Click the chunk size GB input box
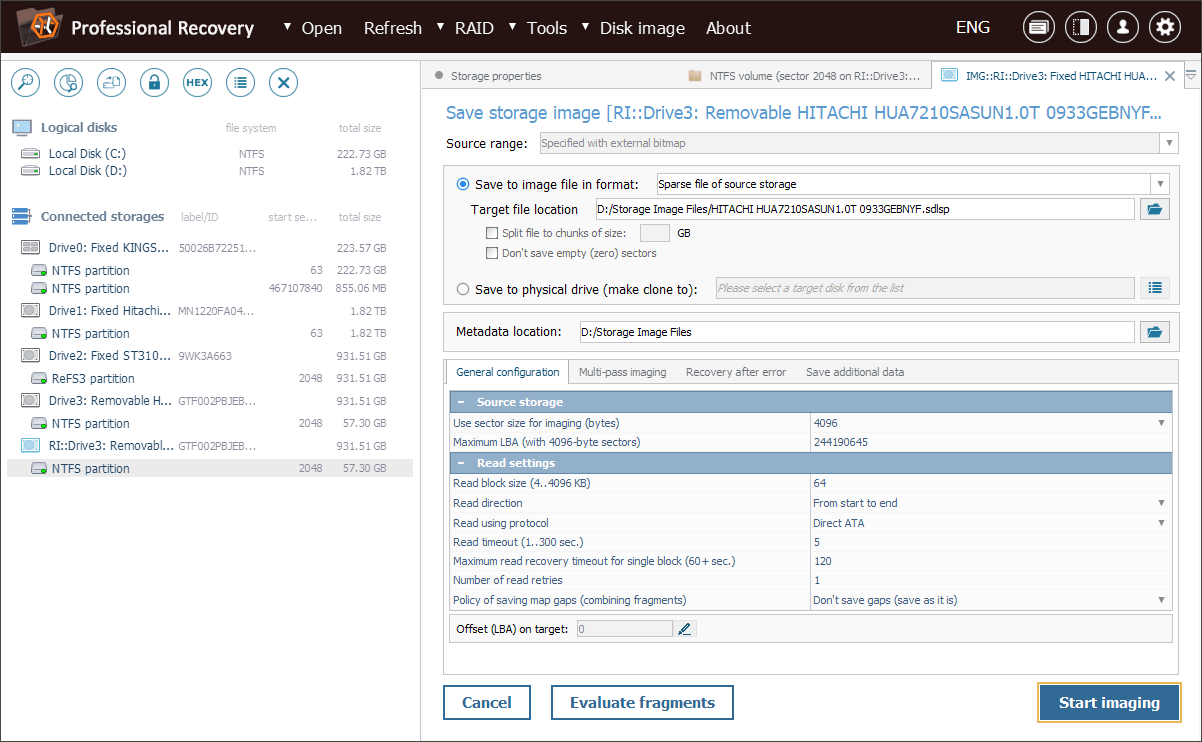 [655, 233]
